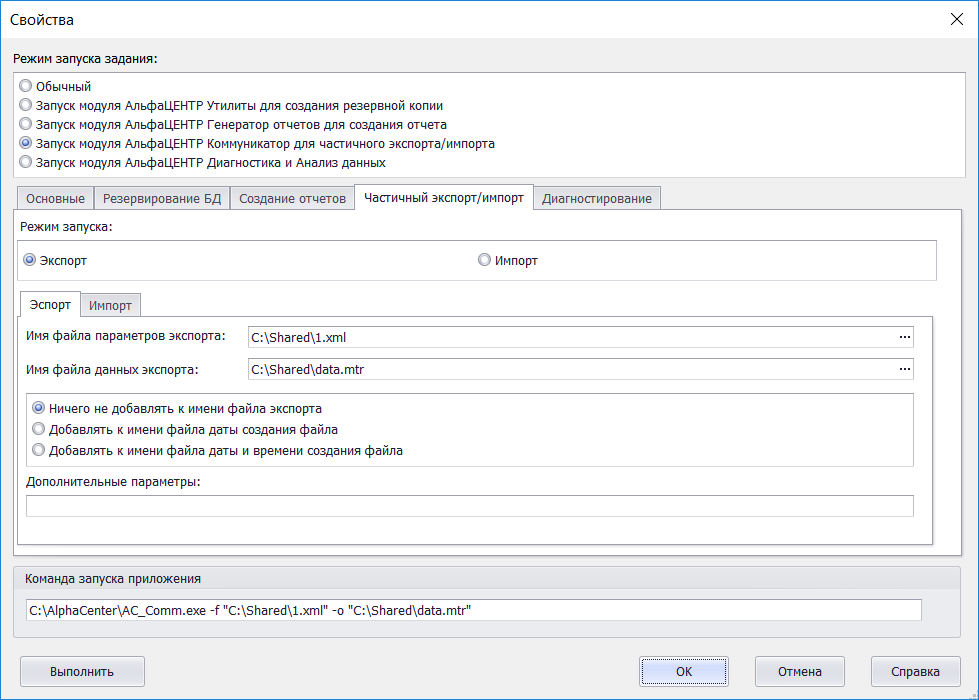Close the Свойства dialog window

tap(954, 19)
